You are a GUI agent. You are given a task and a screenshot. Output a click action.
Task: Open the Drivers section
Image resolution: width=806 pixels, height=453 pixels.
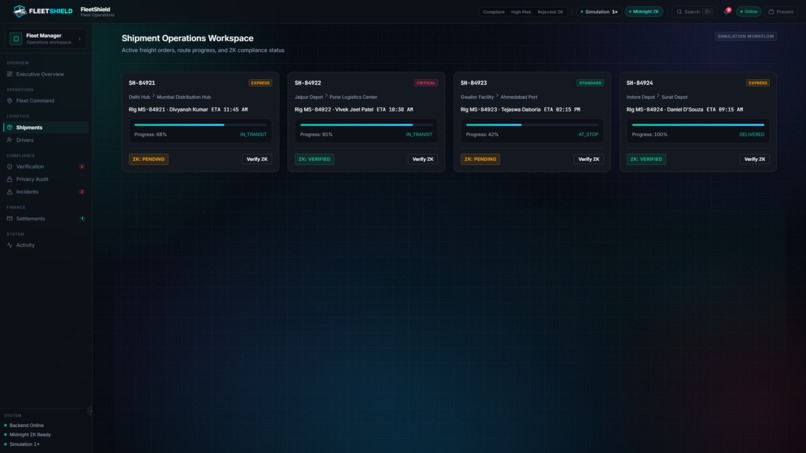pos(46,140)
